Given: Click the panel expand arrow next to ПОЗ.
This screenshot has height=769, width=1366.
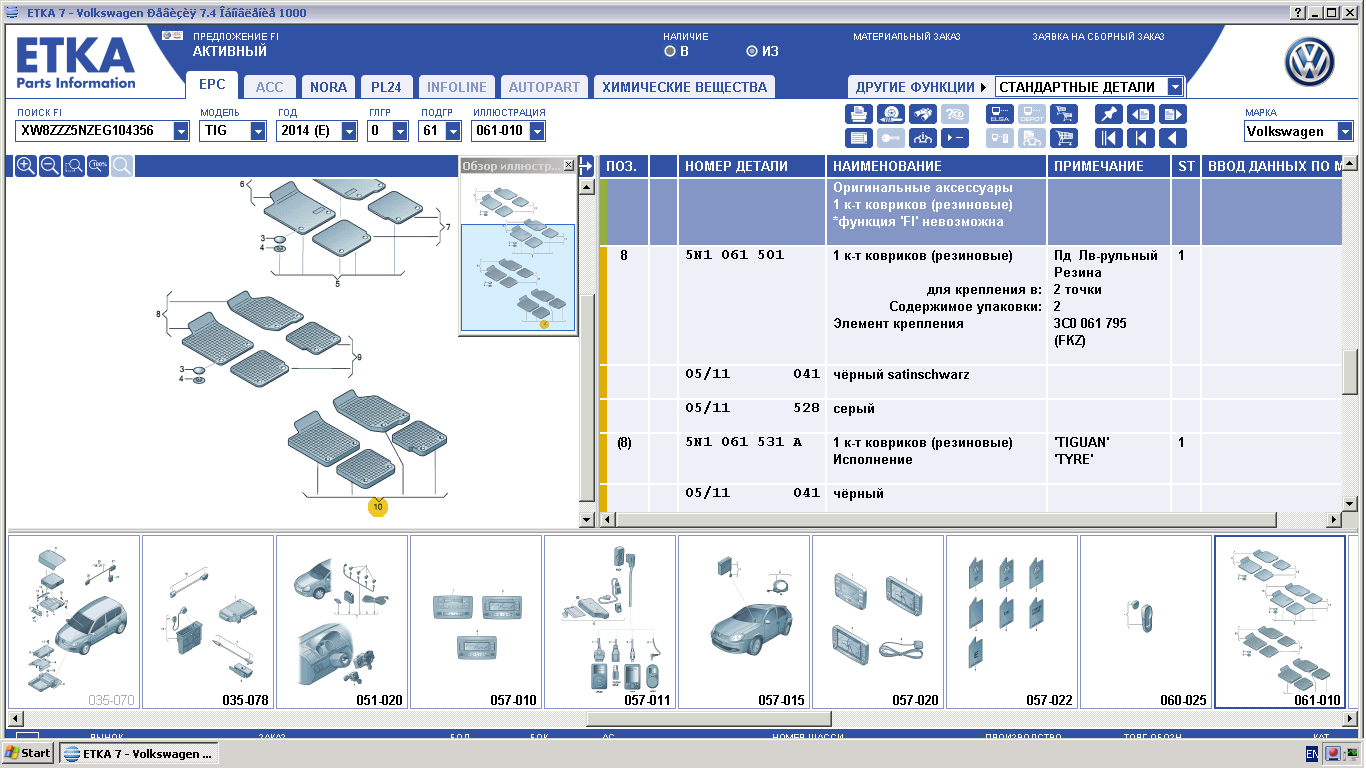Looking at the screenshot, I should (587, 166).
